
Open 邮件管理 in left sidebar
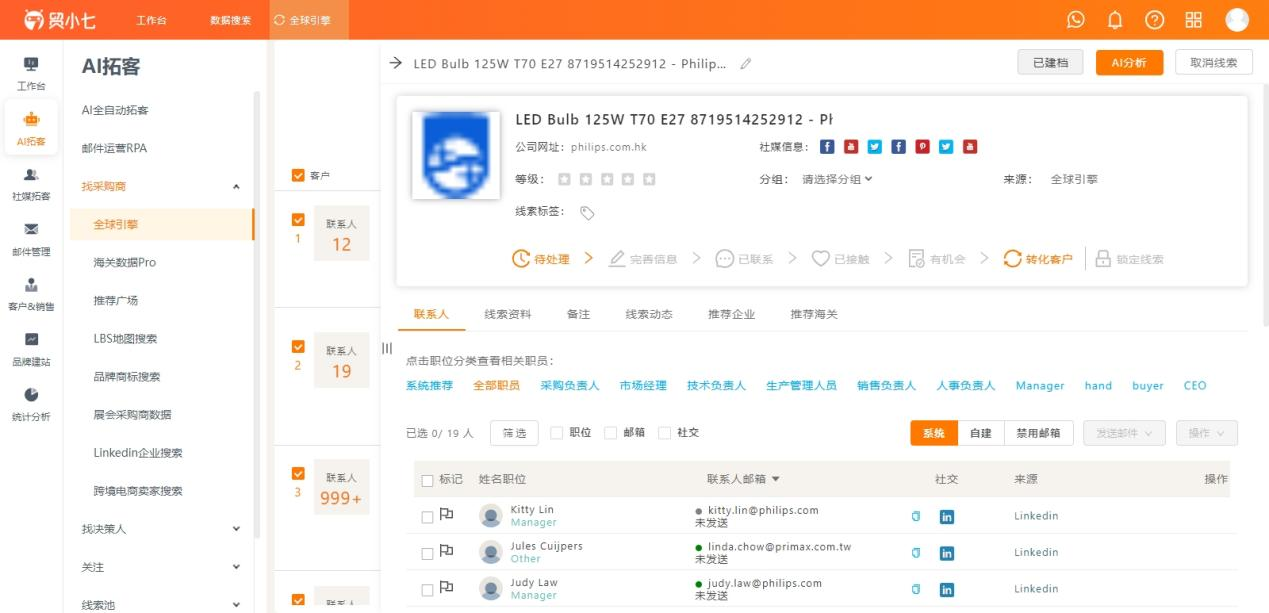[31, 238]
